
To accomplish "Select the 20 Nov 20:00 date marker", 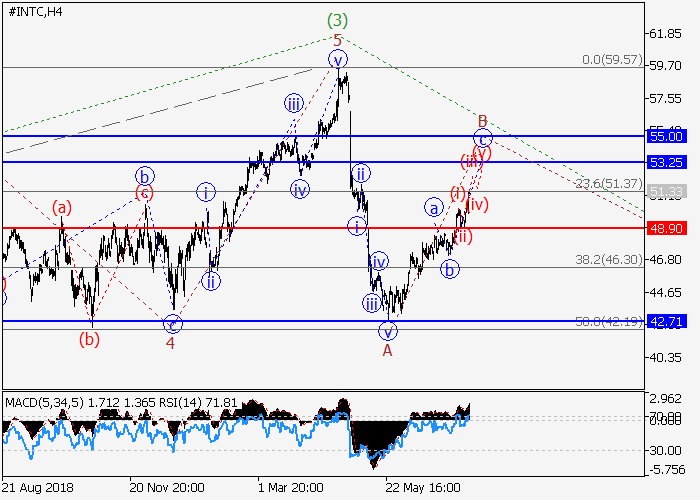I will click(167, 488).
